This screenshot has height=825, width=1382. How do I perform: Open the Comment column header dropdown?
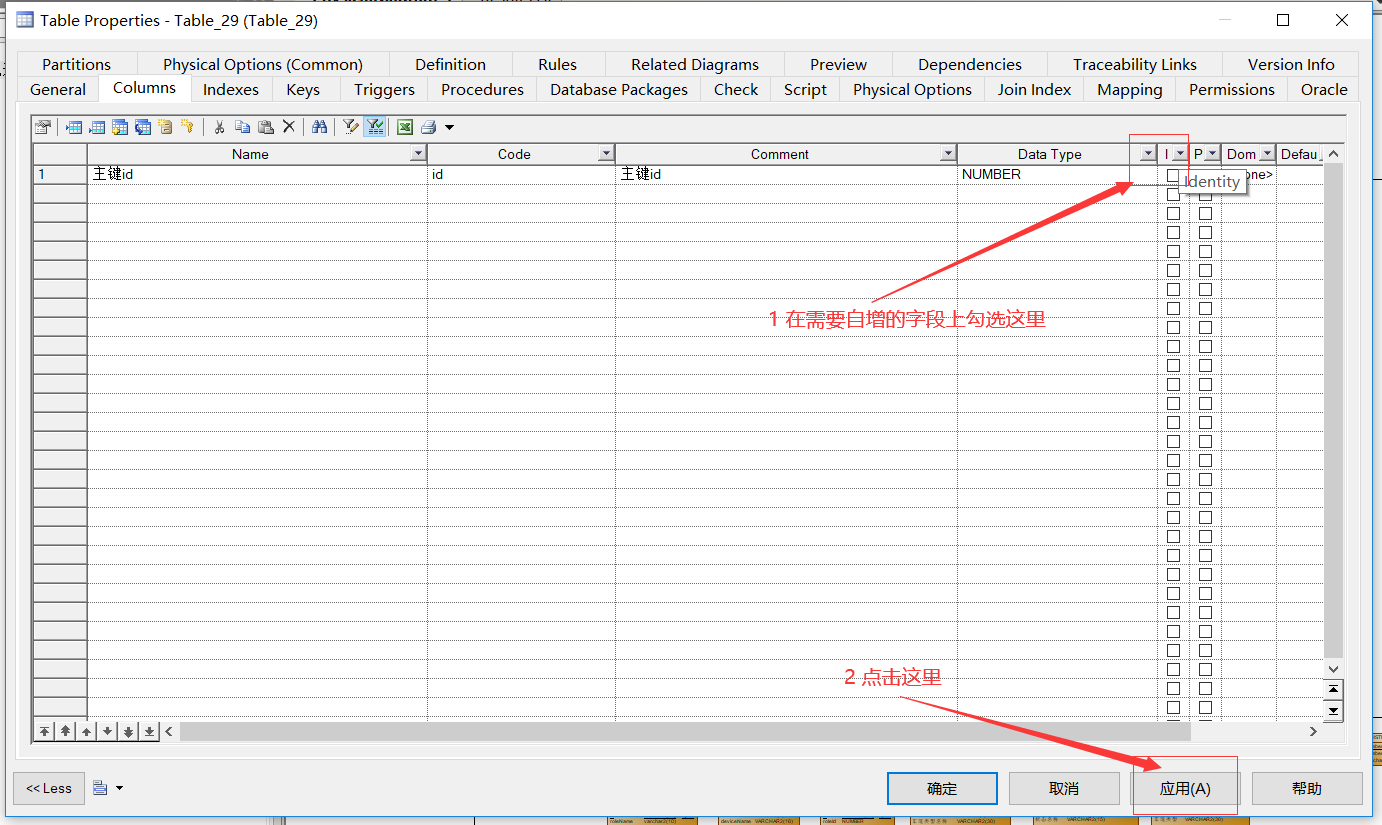coord(948,154)
